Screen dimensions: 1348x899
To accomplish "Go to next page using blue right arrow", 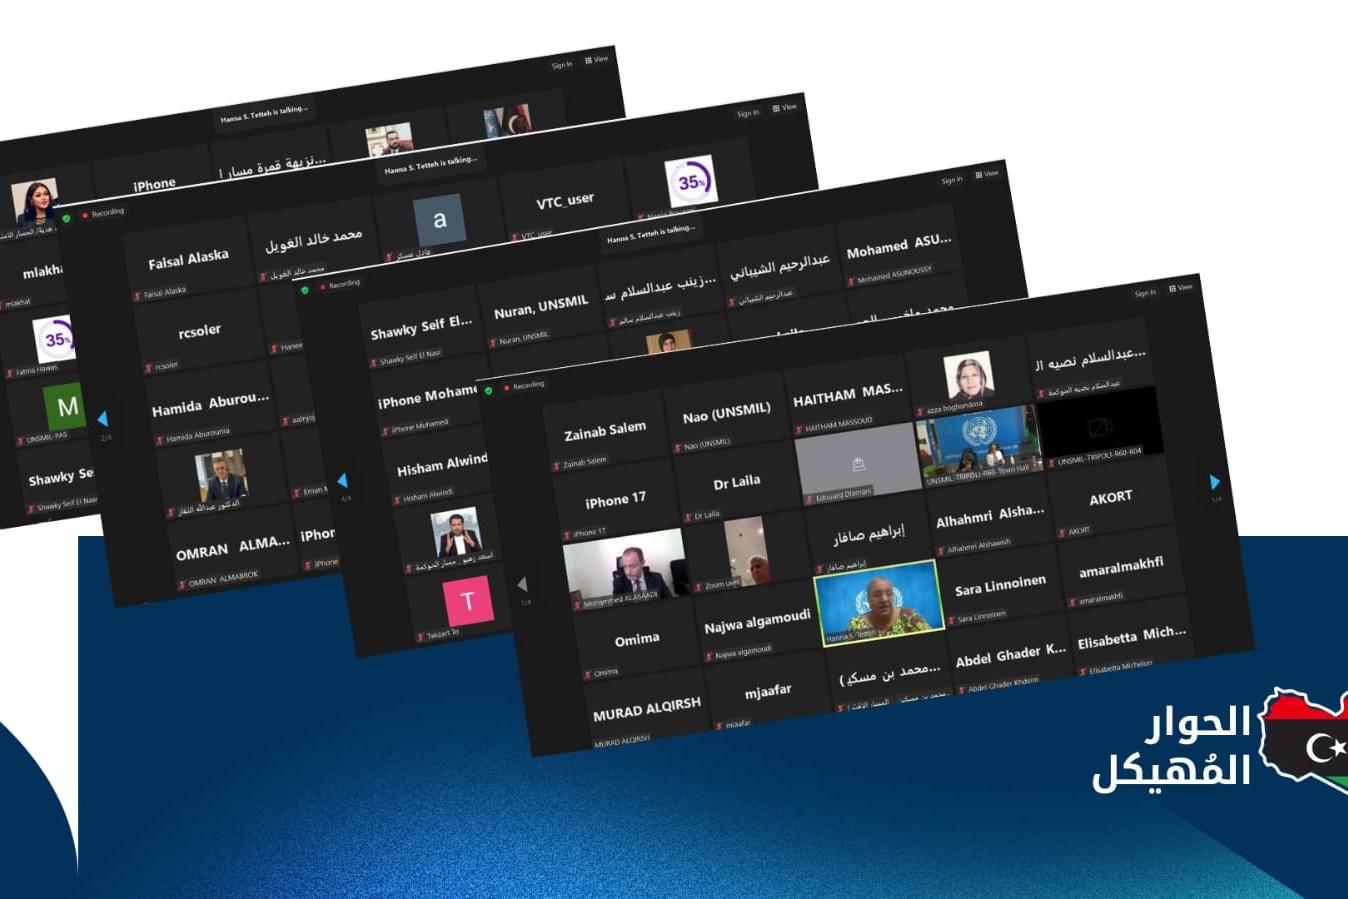I will (1215, 482).
